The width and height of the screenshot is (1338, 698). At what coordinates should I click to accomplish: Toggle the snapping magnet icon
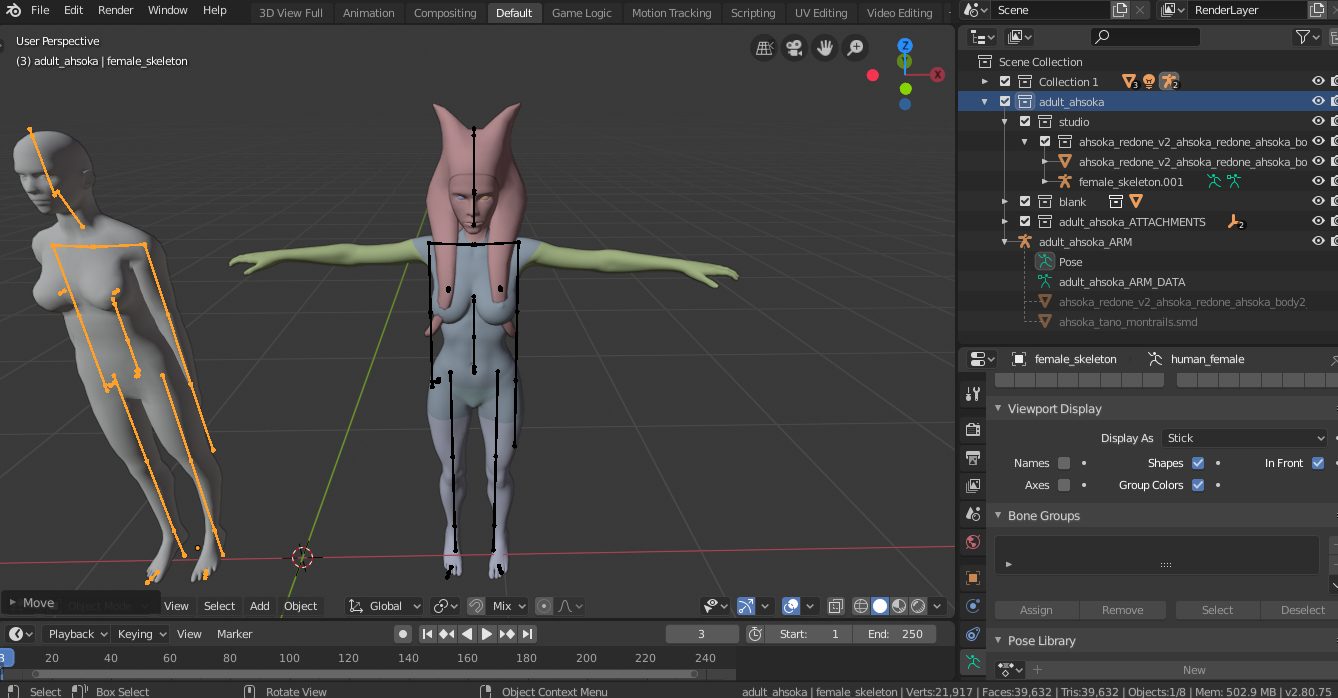[x=476, y=606]
